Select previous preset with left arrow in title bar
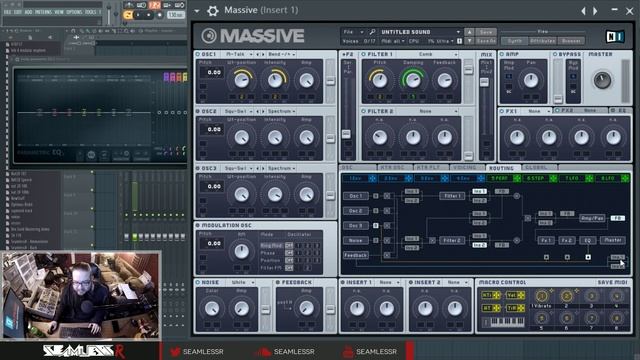The width and height of the screenshot is (640, 360). [583, 11]
